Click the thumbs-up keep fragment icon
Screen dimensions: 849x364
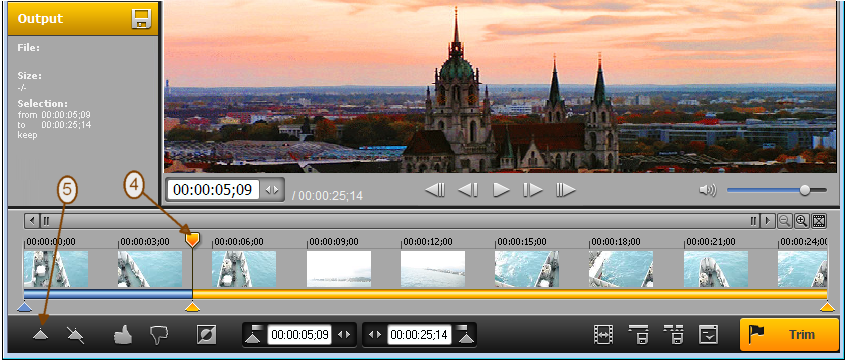(x=123, y=335)
